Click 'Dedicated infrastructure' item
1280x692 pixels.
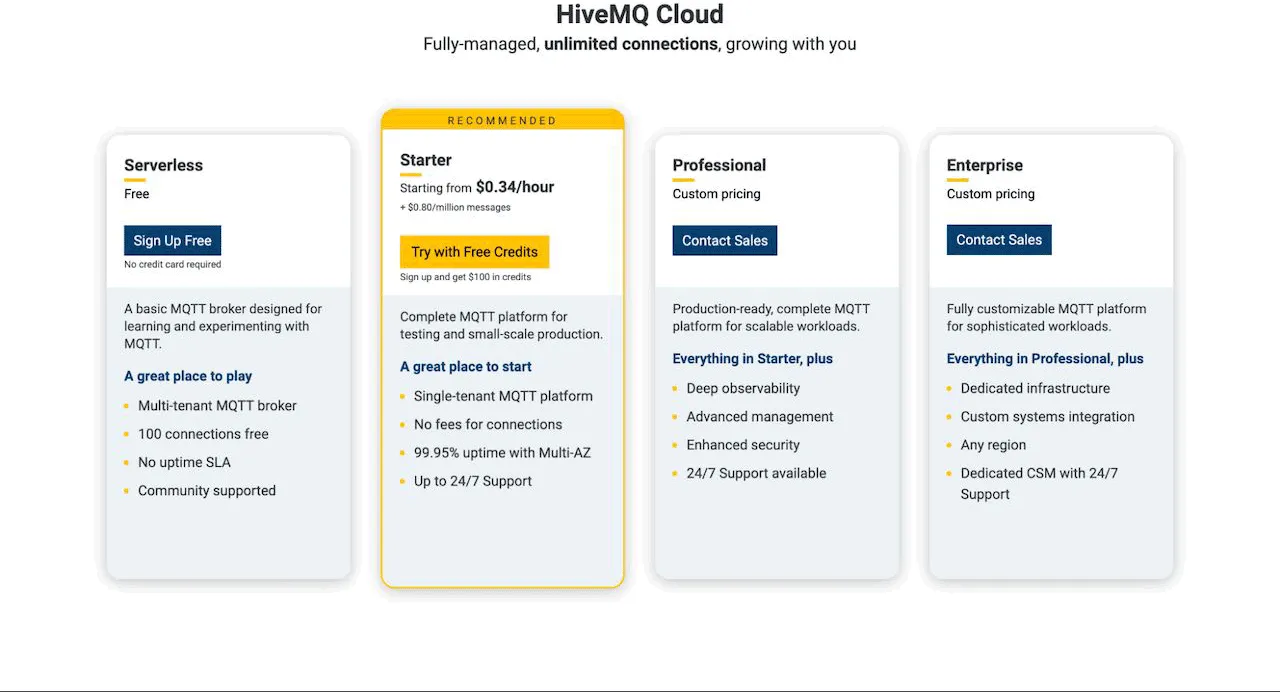coord(1035,388)
